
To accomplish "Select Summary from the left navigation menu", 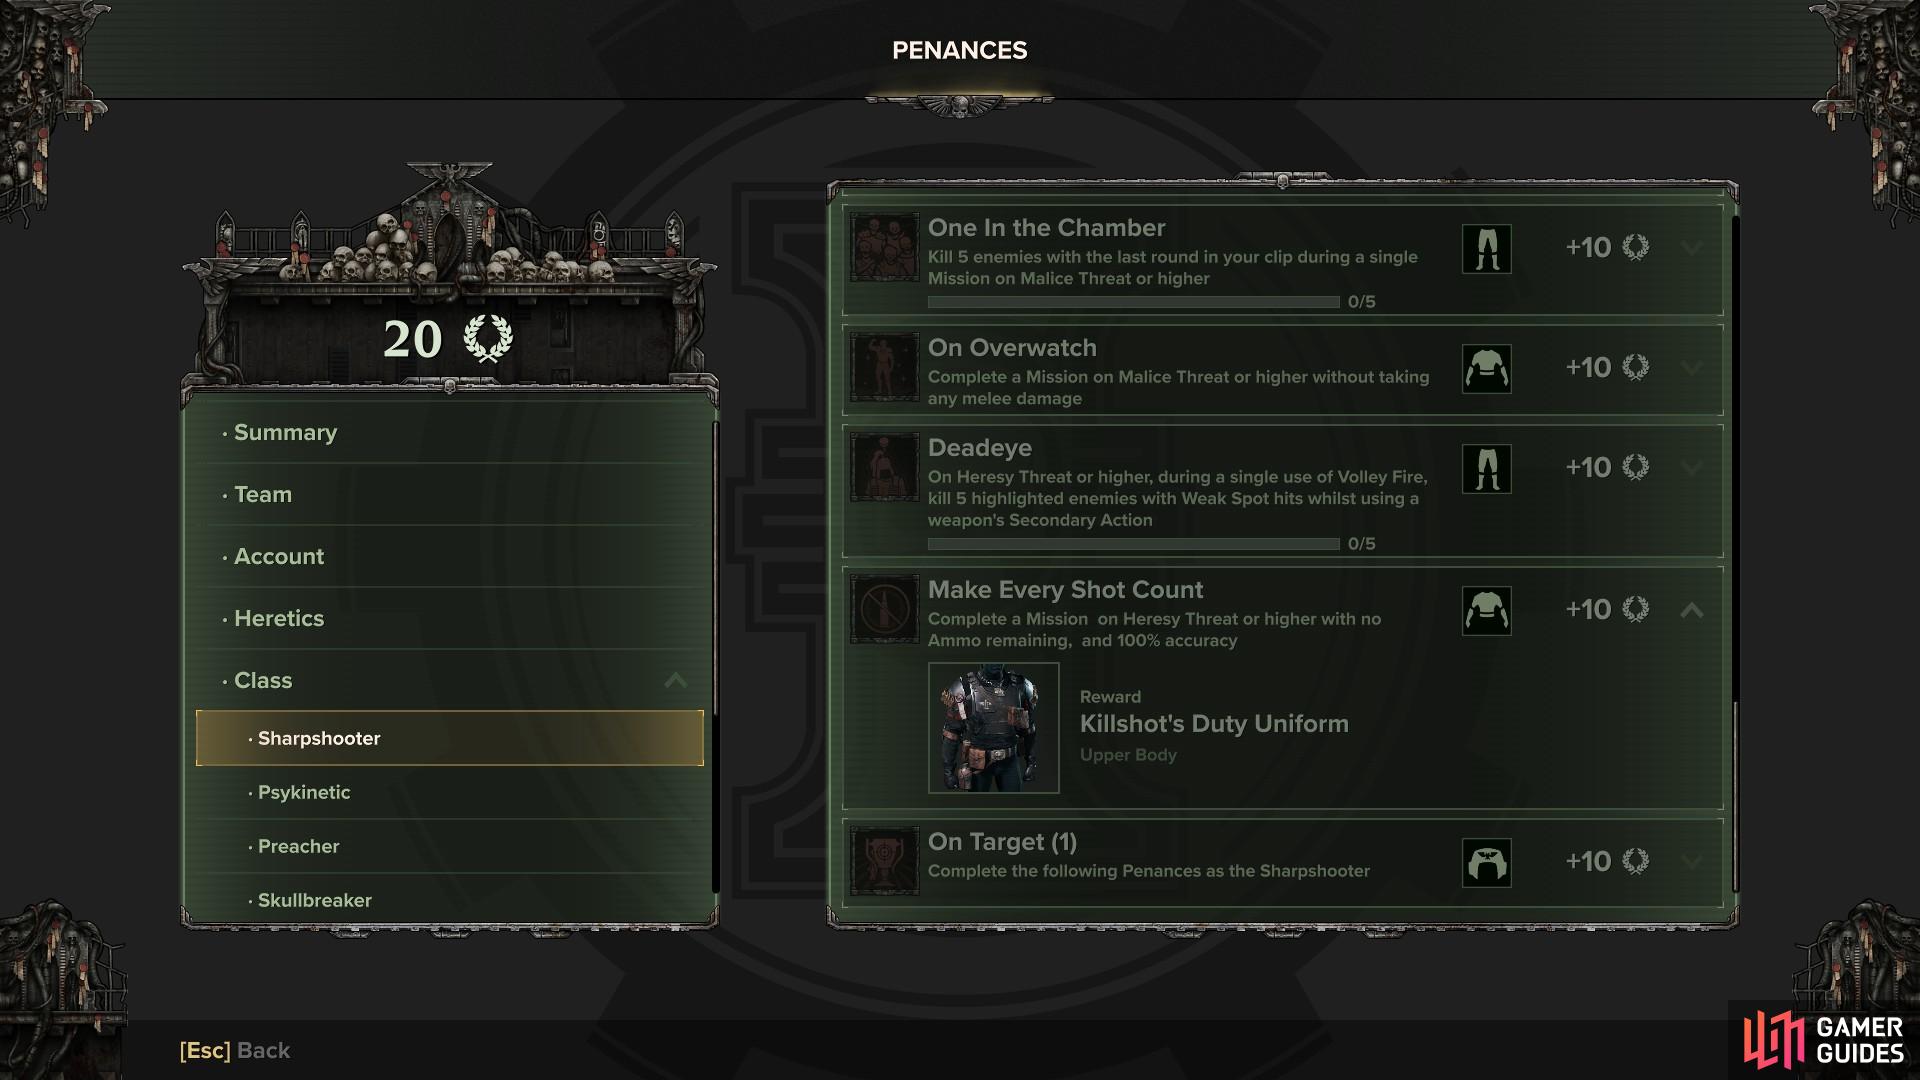I will click(285, 433).
